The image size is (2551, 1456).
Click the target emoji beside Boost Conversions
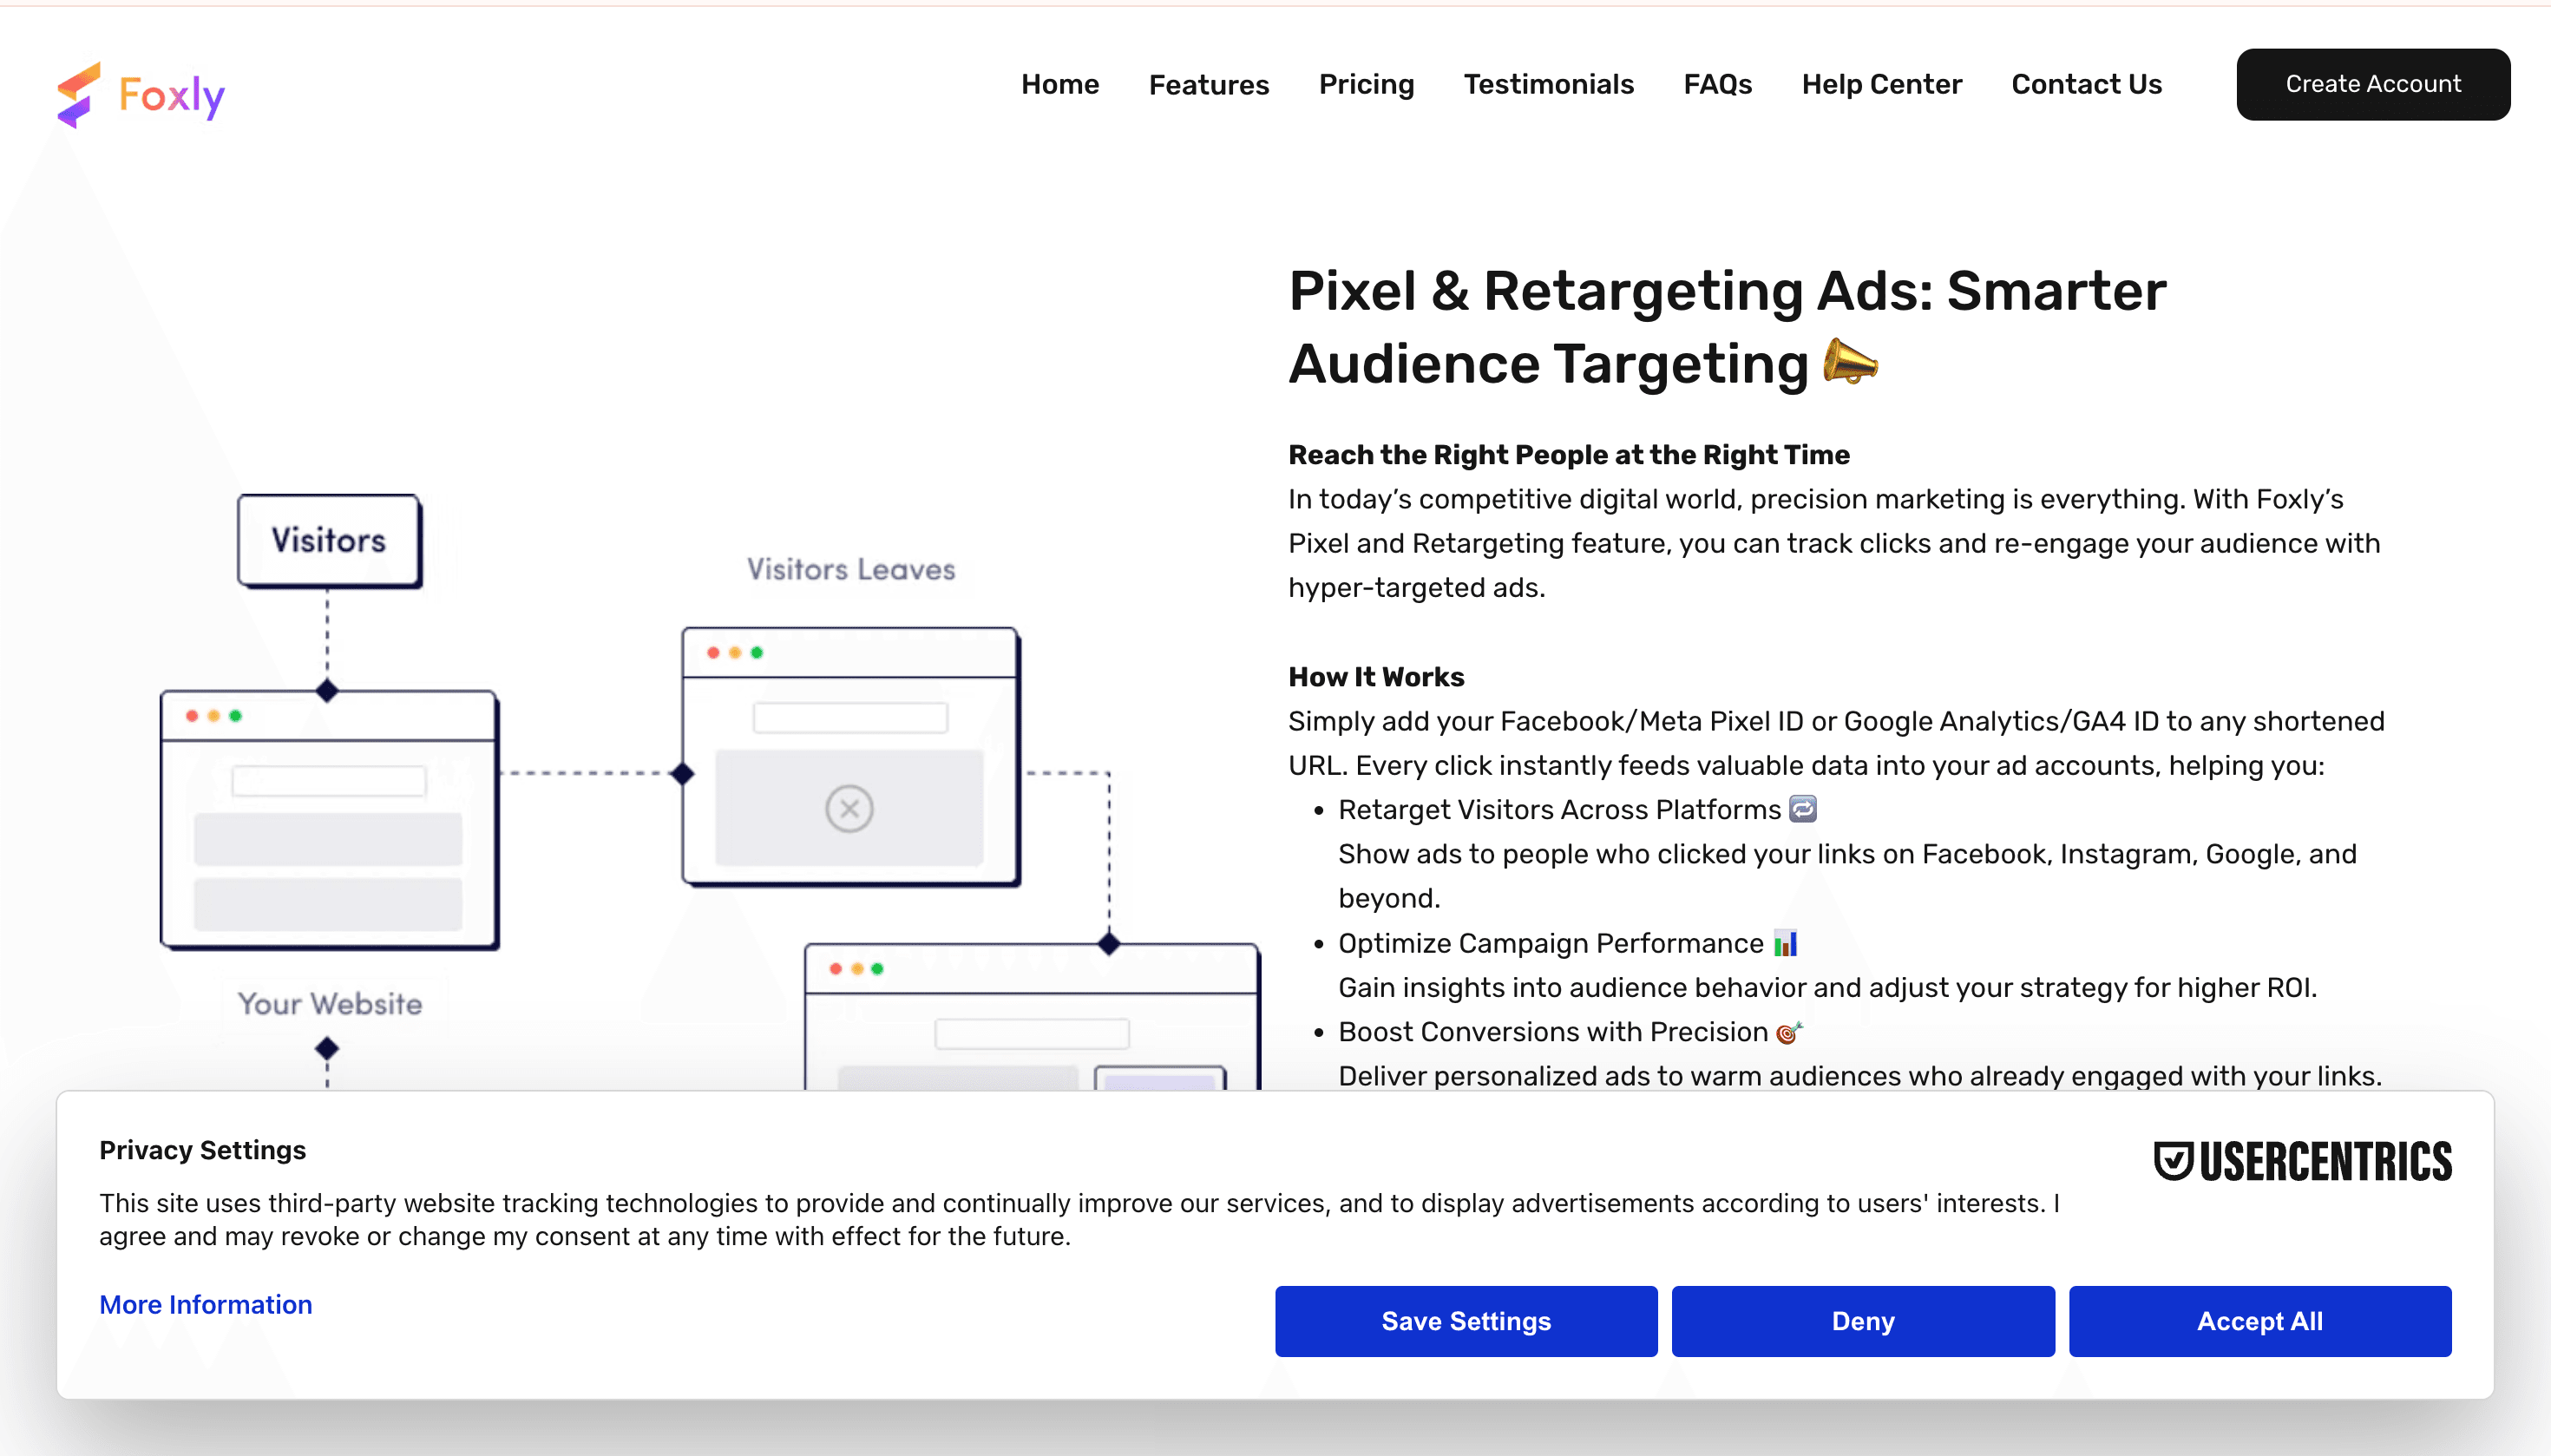pos(1789,1032)
